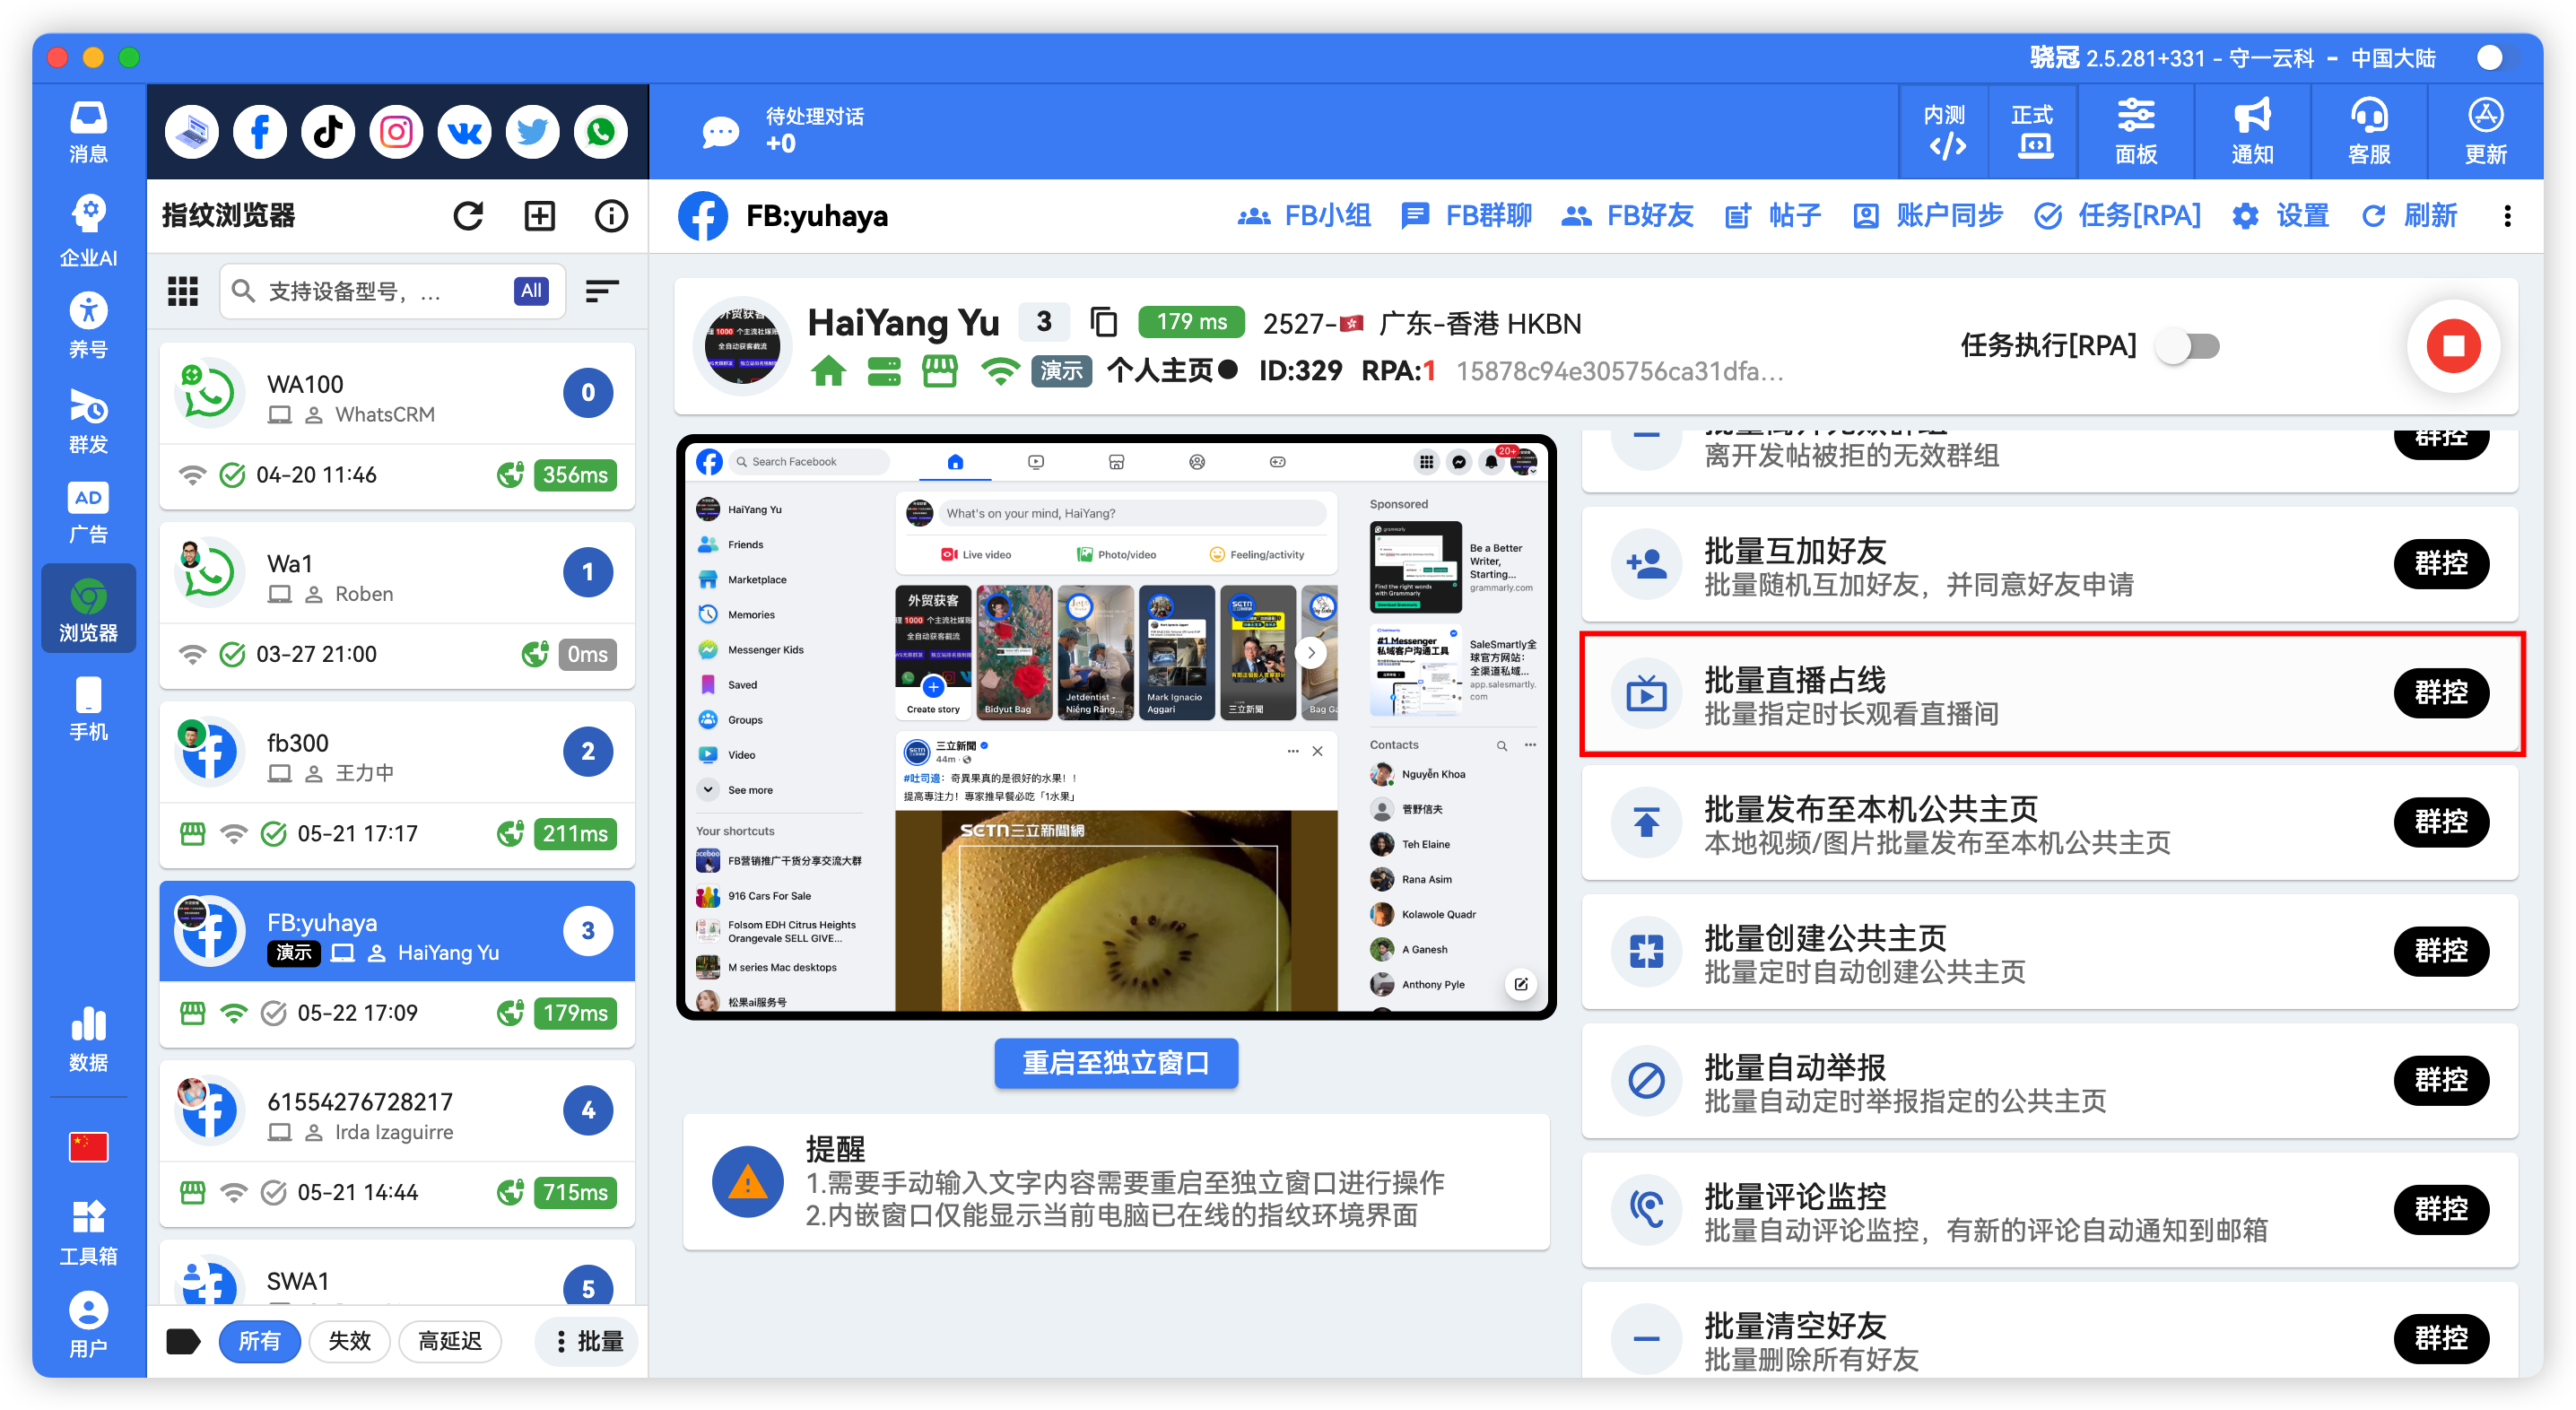Select the Facebook platform icon

259,131
